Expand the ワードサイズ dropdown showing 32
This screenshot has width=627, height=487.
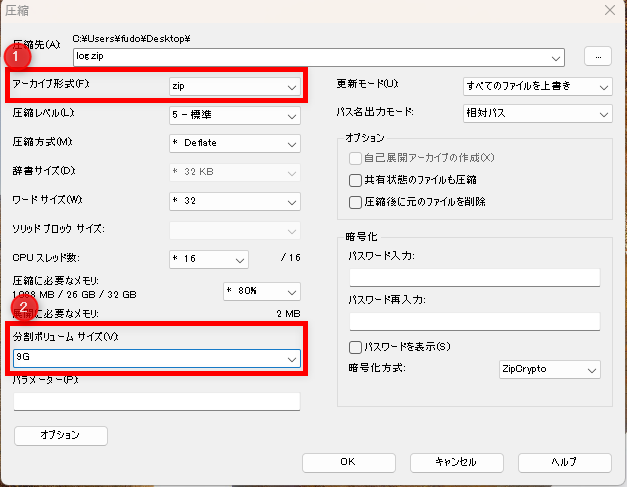click(x=234, y=201)
